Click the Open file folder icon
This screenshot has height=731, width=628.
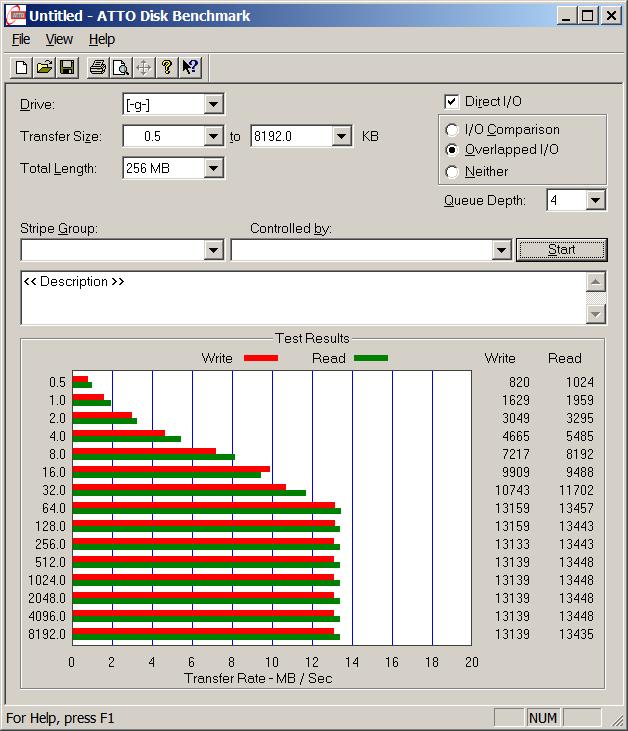pos(44,68)
